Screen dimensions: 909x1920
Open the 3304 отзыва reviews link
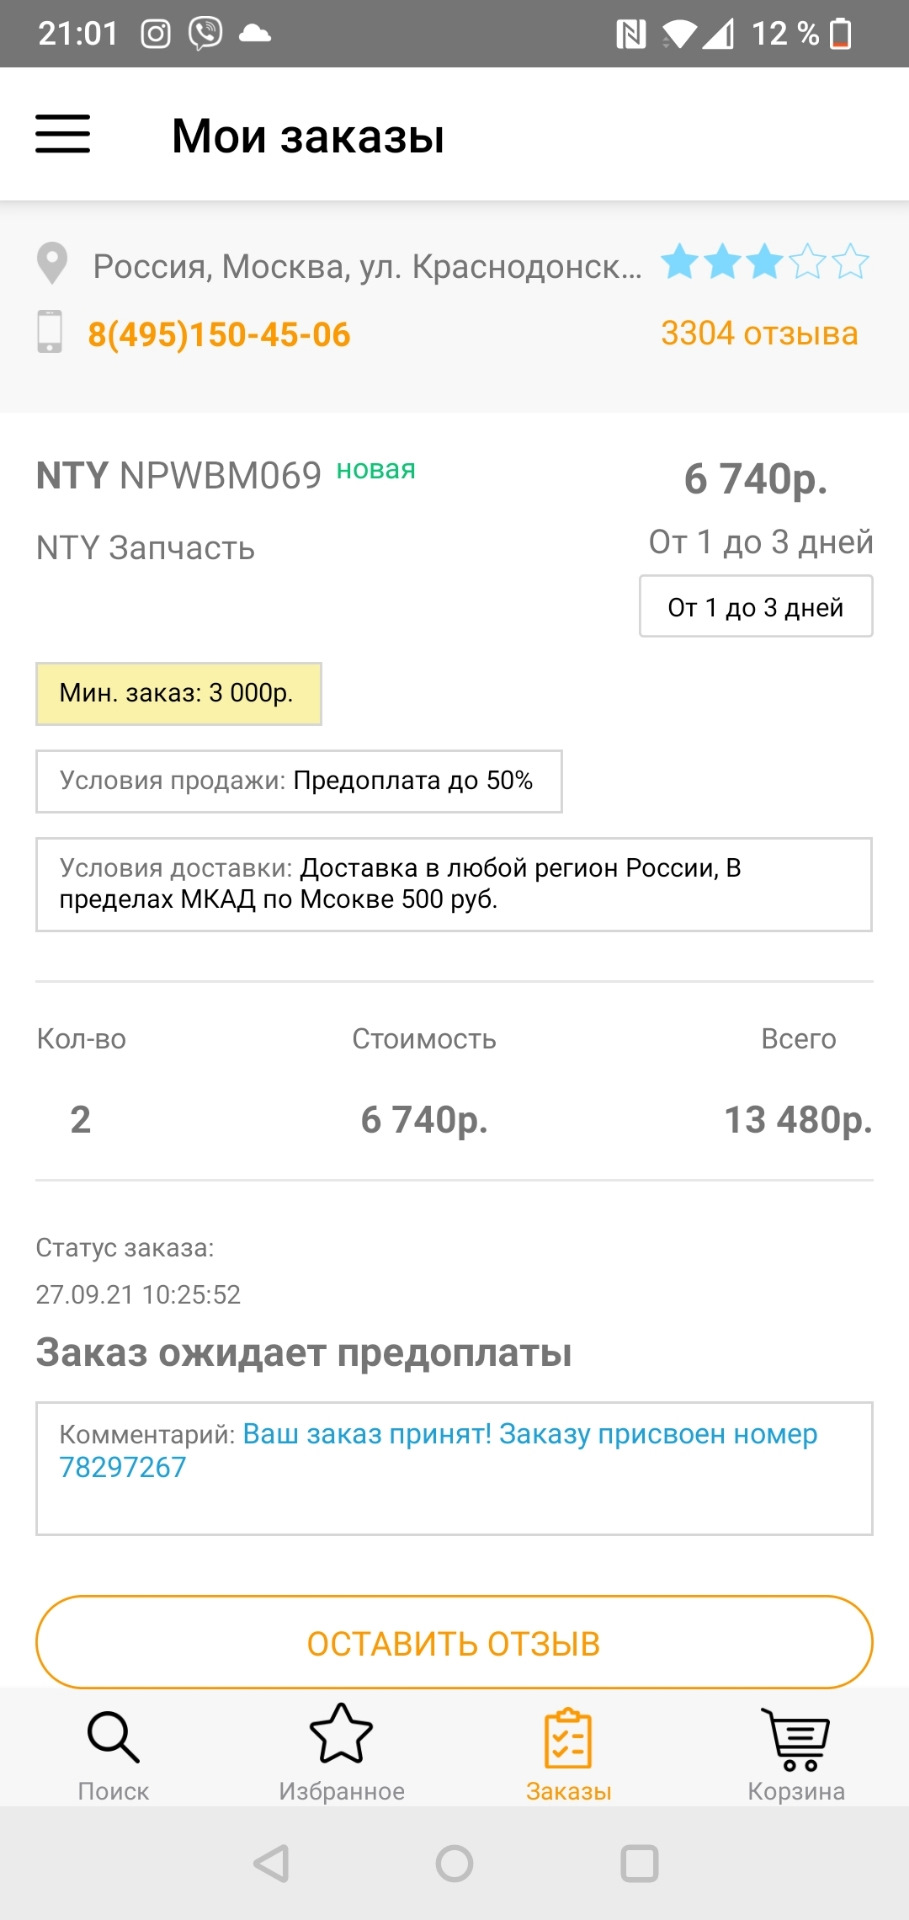pos(759,334)
